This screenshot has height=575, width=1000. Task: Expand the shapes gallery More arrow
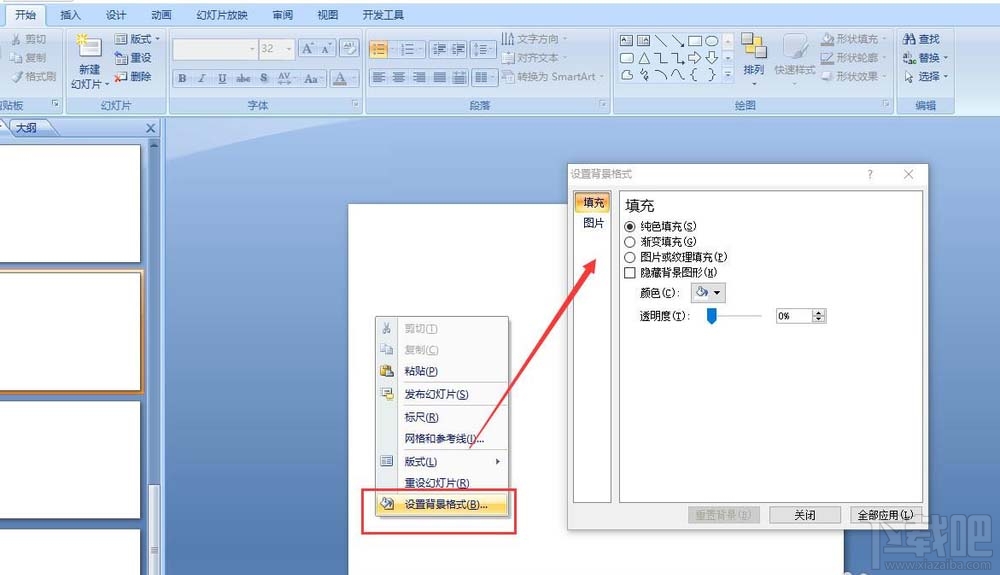point(728,75)
